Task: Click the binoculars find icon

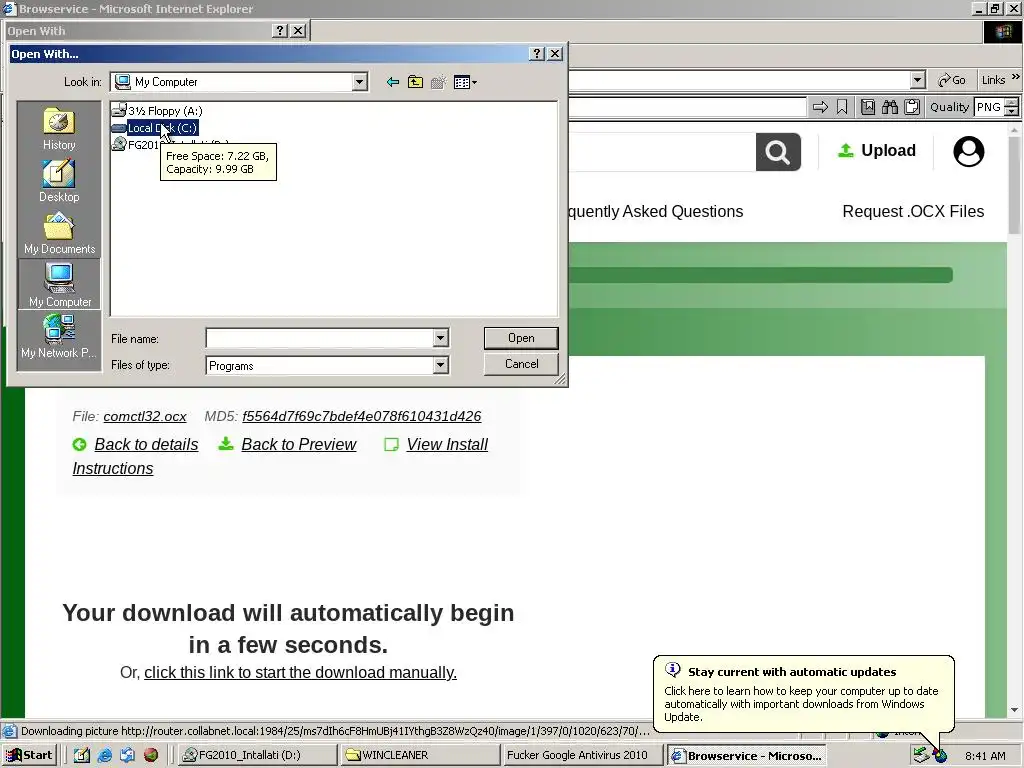Action: point(890,107)
